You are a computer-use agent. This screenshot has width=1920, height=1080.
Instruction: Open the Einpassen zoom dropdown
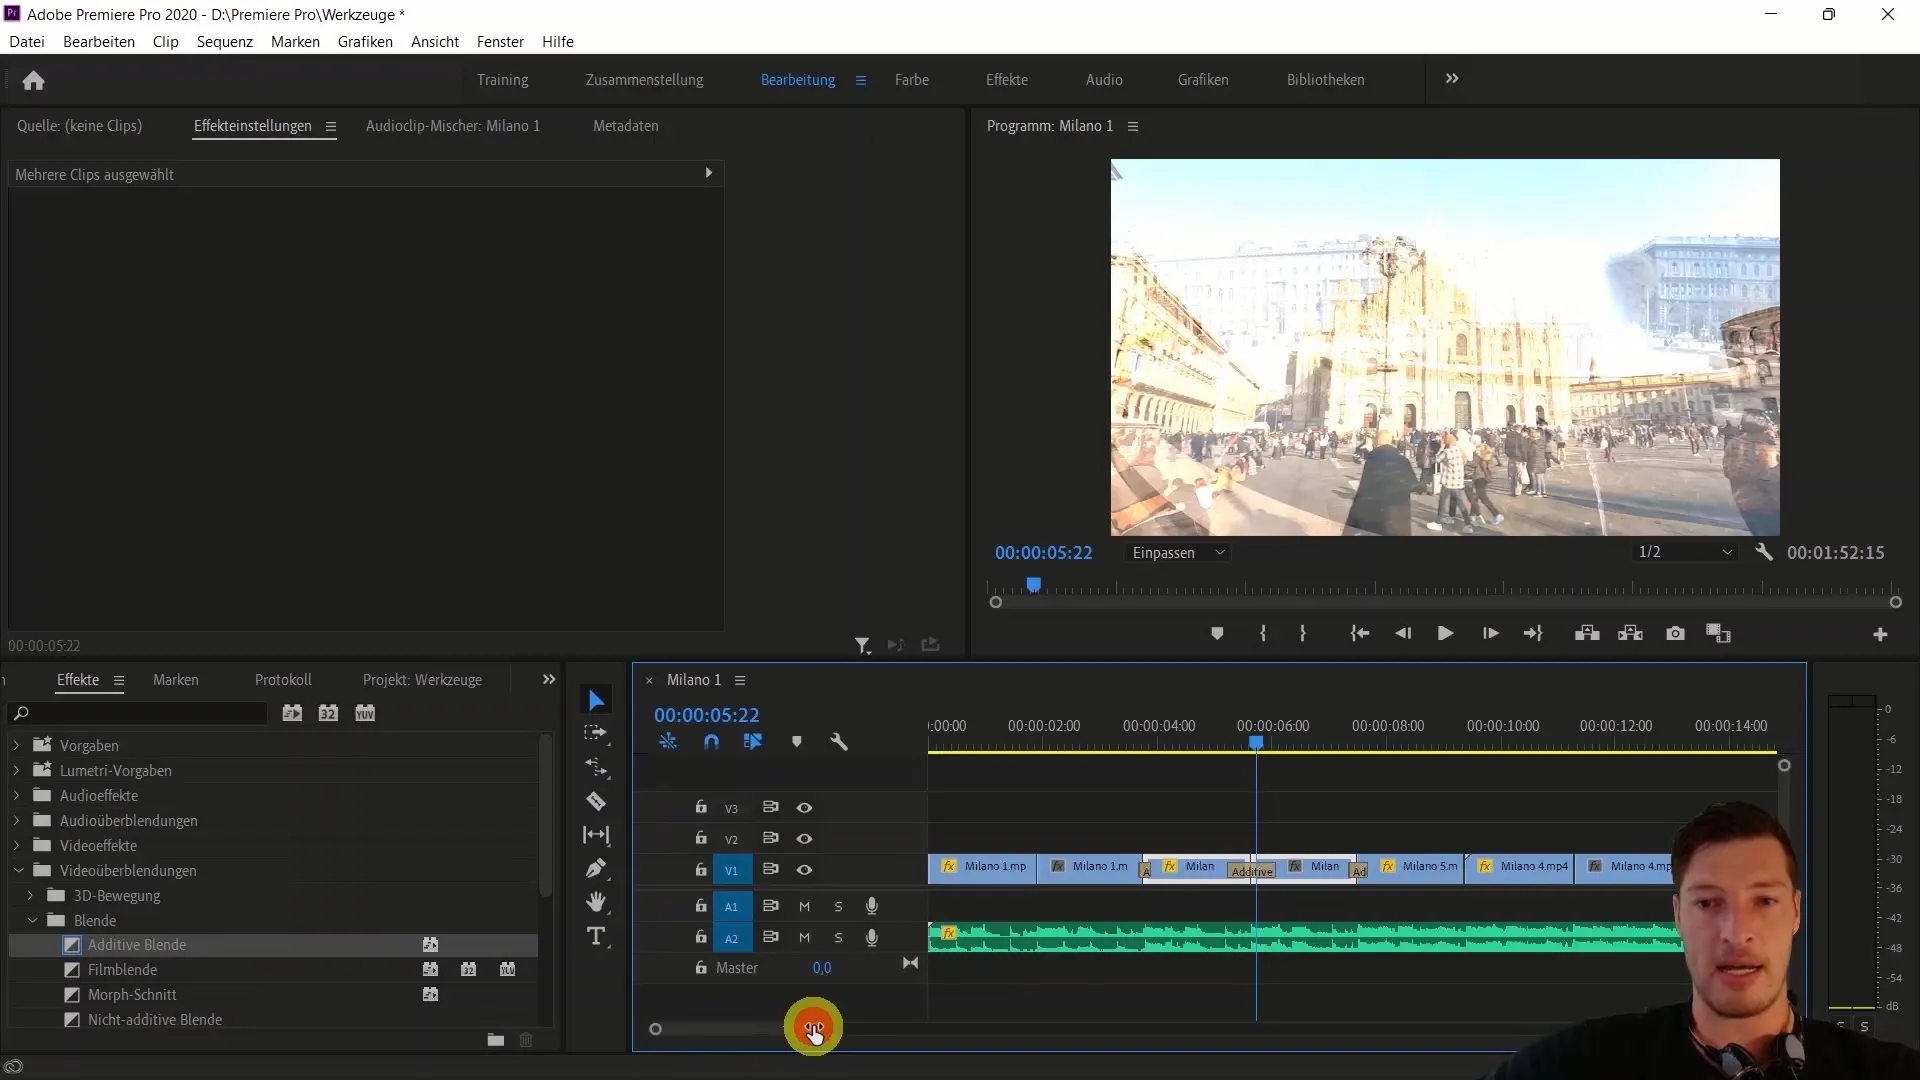(x=1178, y=553)
